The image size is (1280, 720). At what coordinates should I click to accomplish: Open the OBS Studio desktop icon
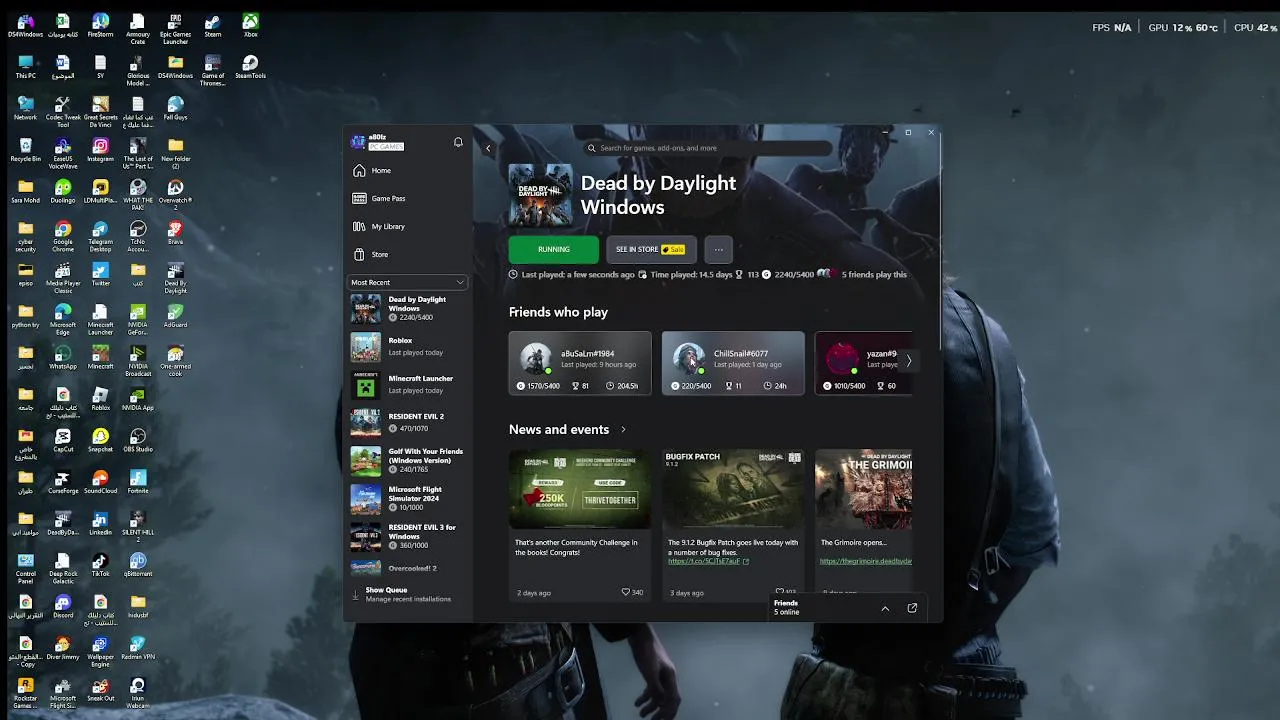point(138,442)
